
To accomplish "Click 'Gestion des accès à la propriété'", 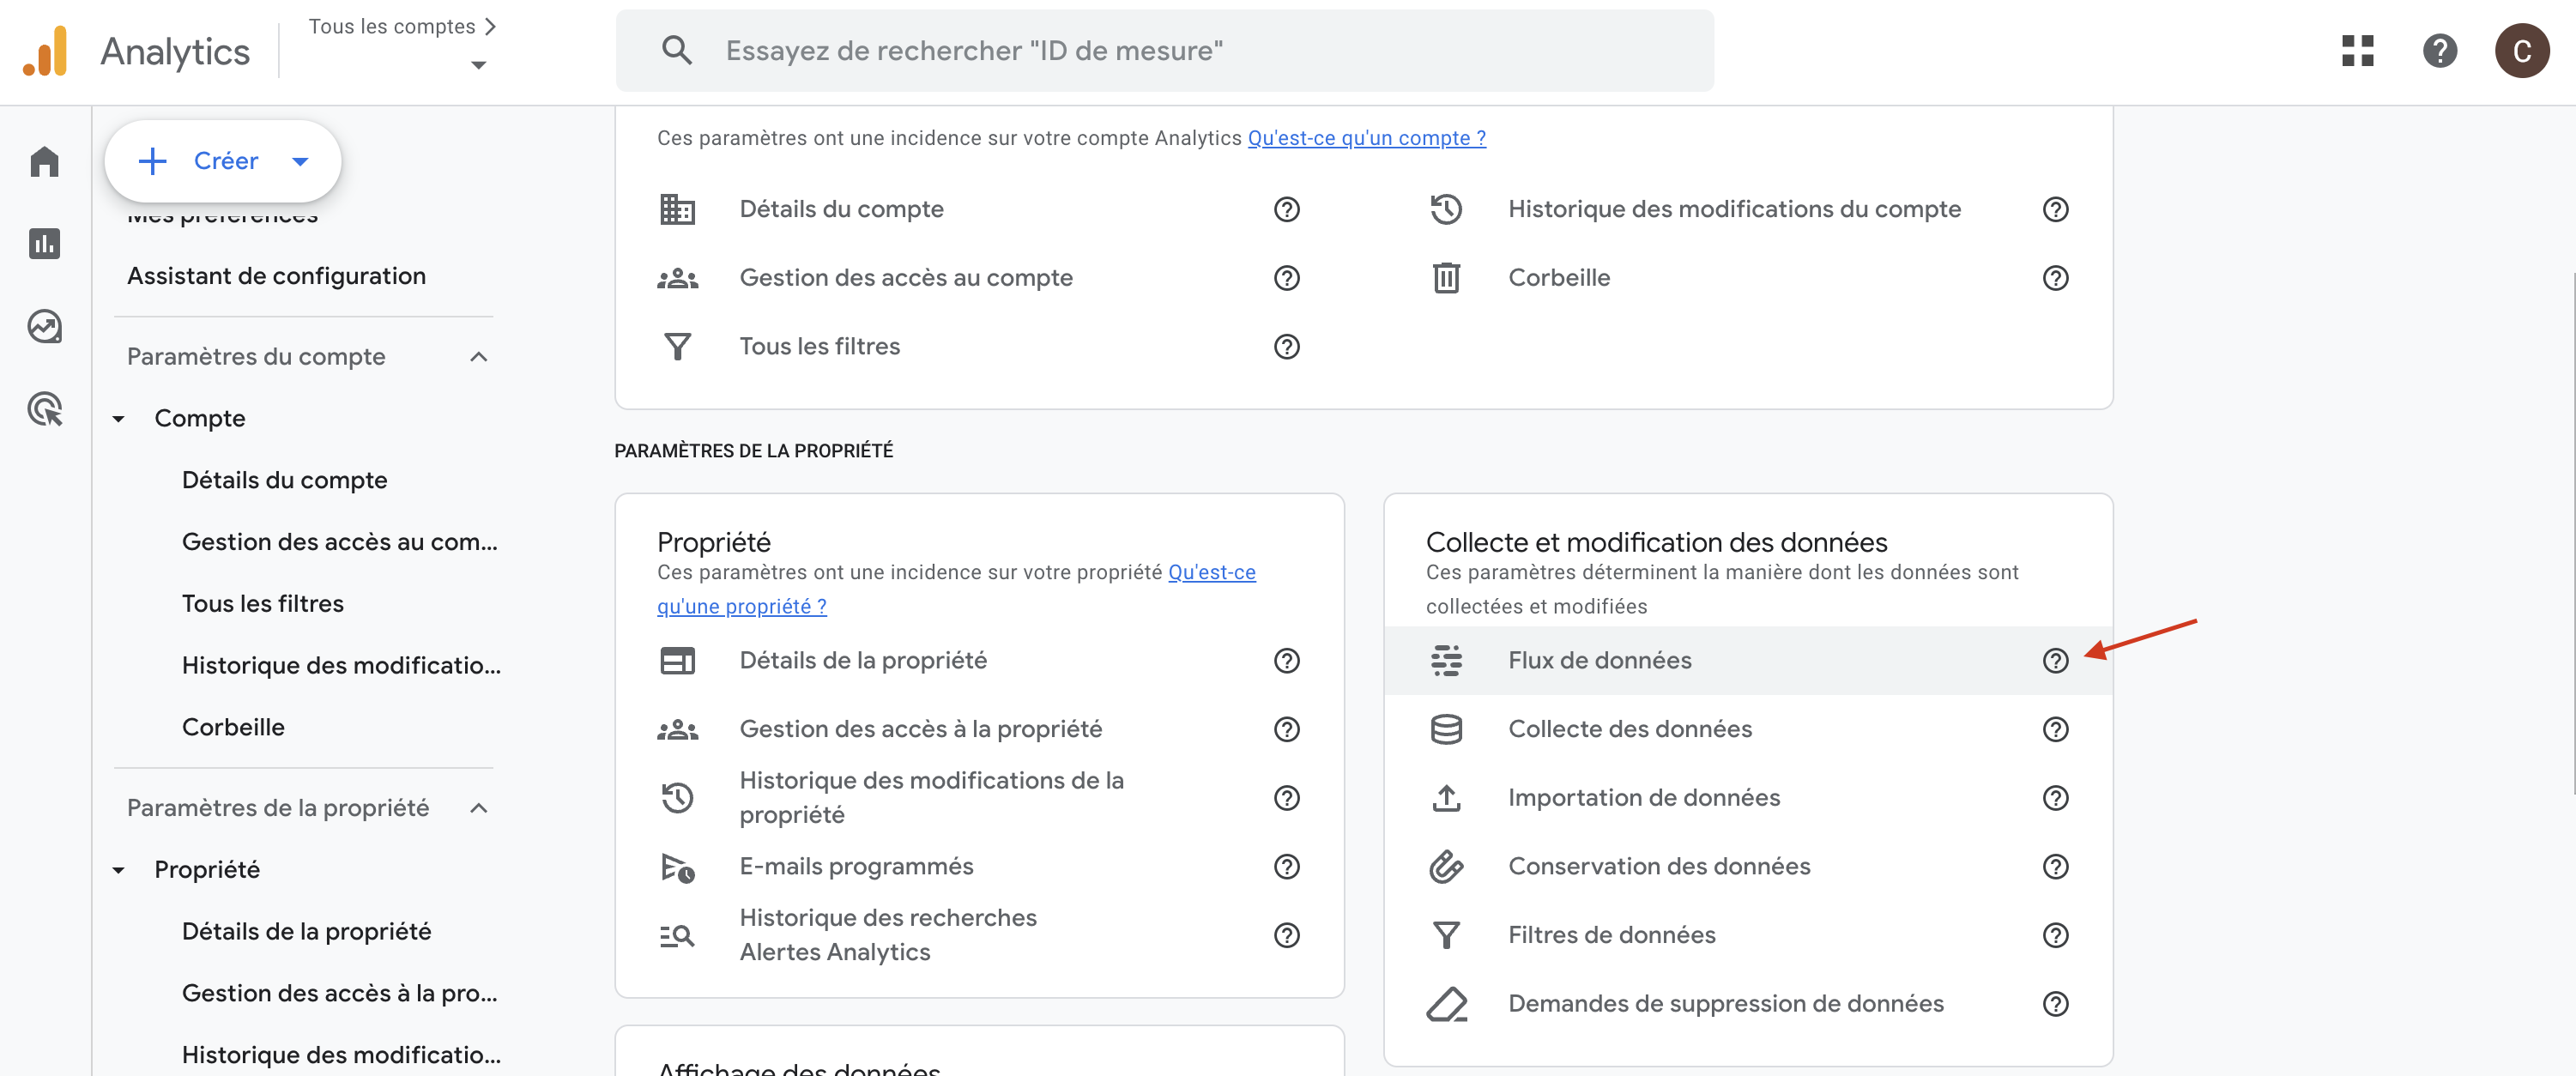I will (921, 728).
